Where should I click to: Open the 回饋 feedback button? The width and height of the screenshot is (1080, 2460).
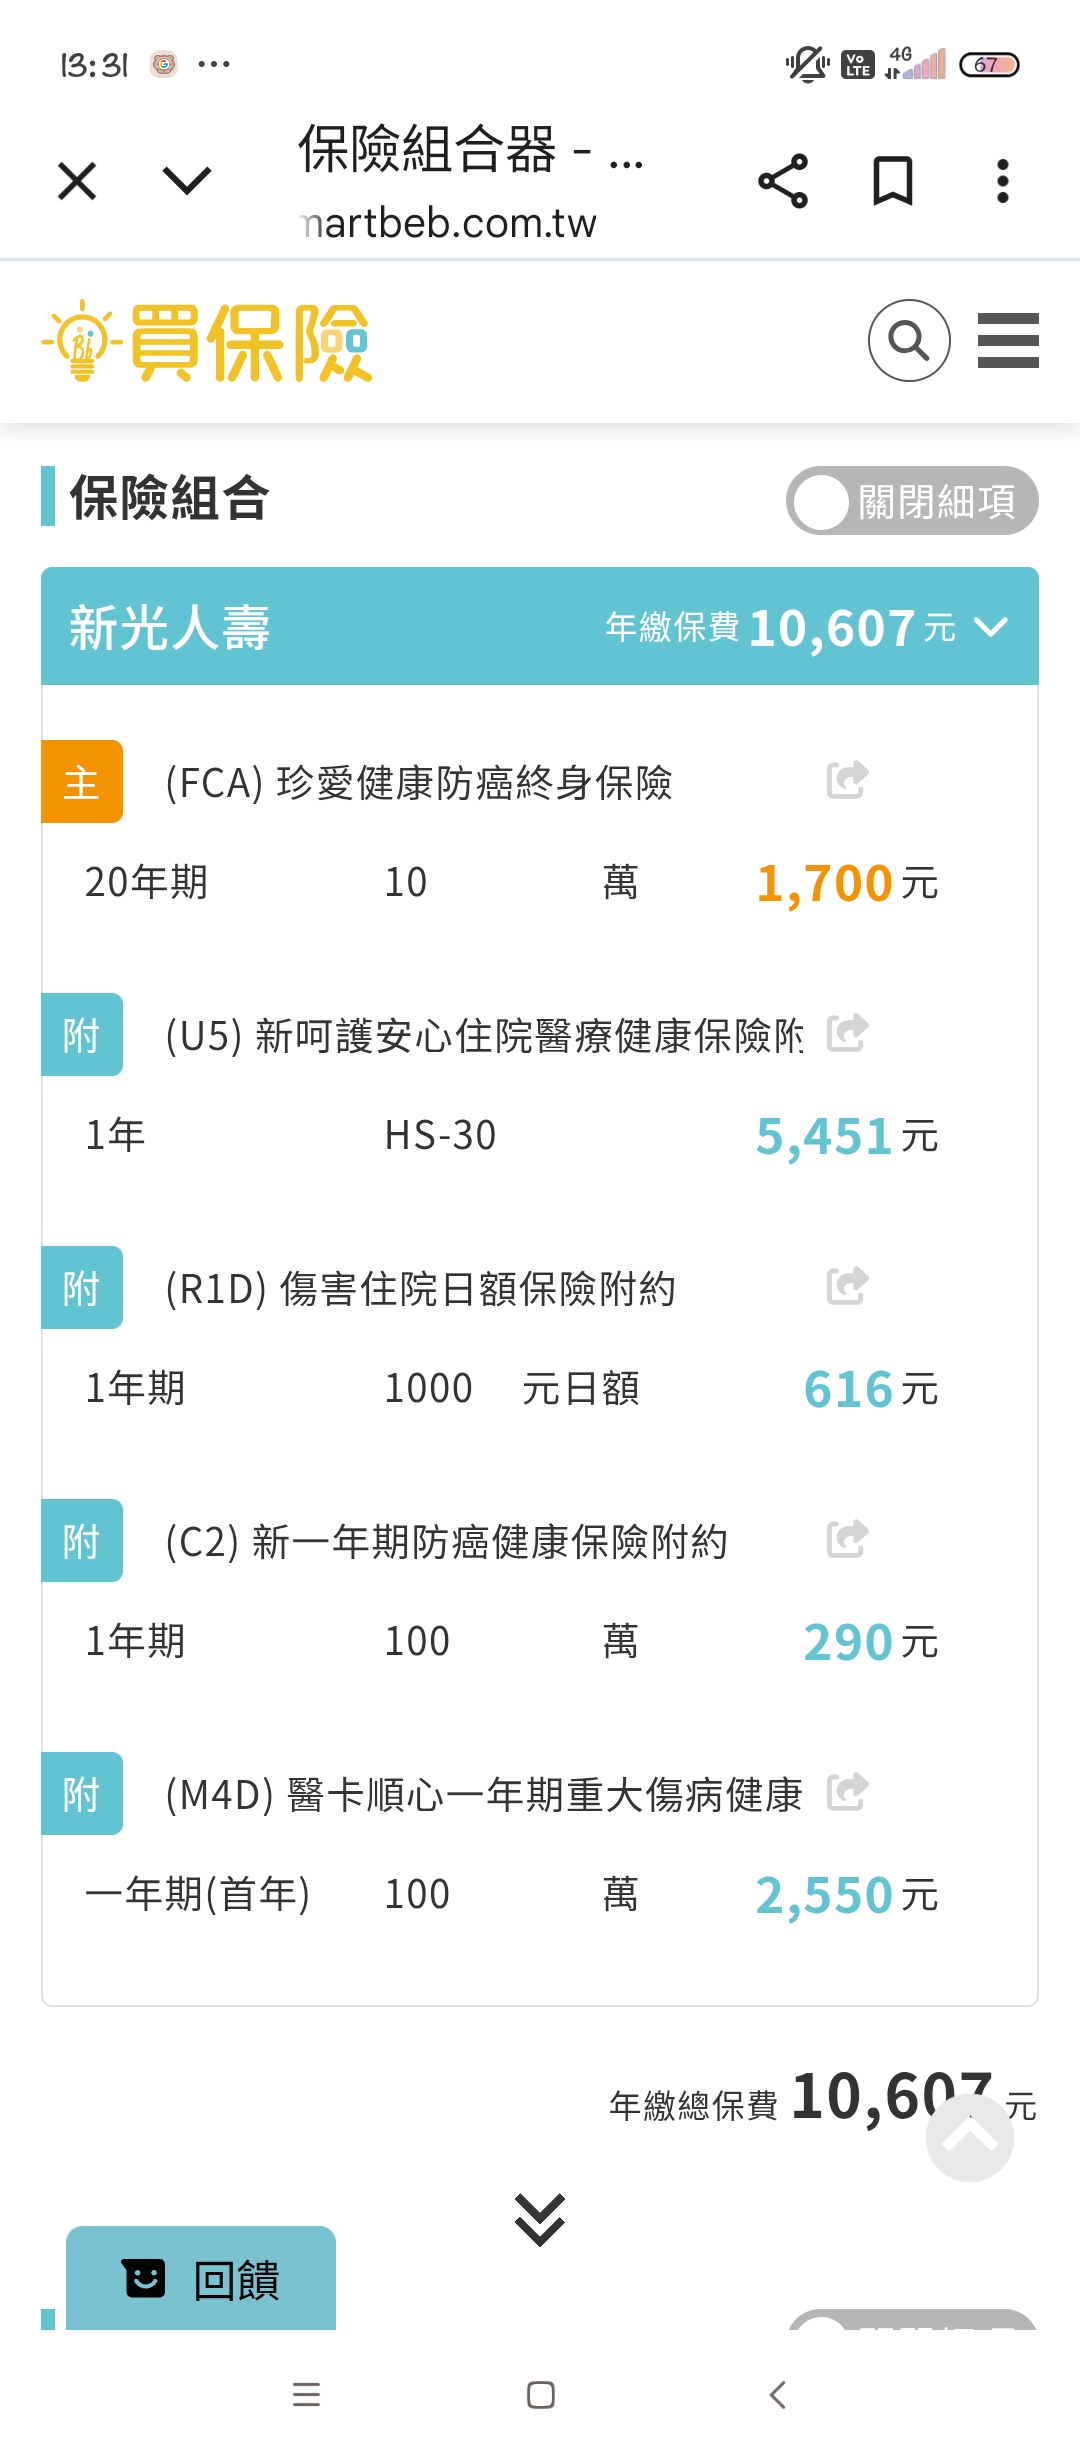[201, 2279]
